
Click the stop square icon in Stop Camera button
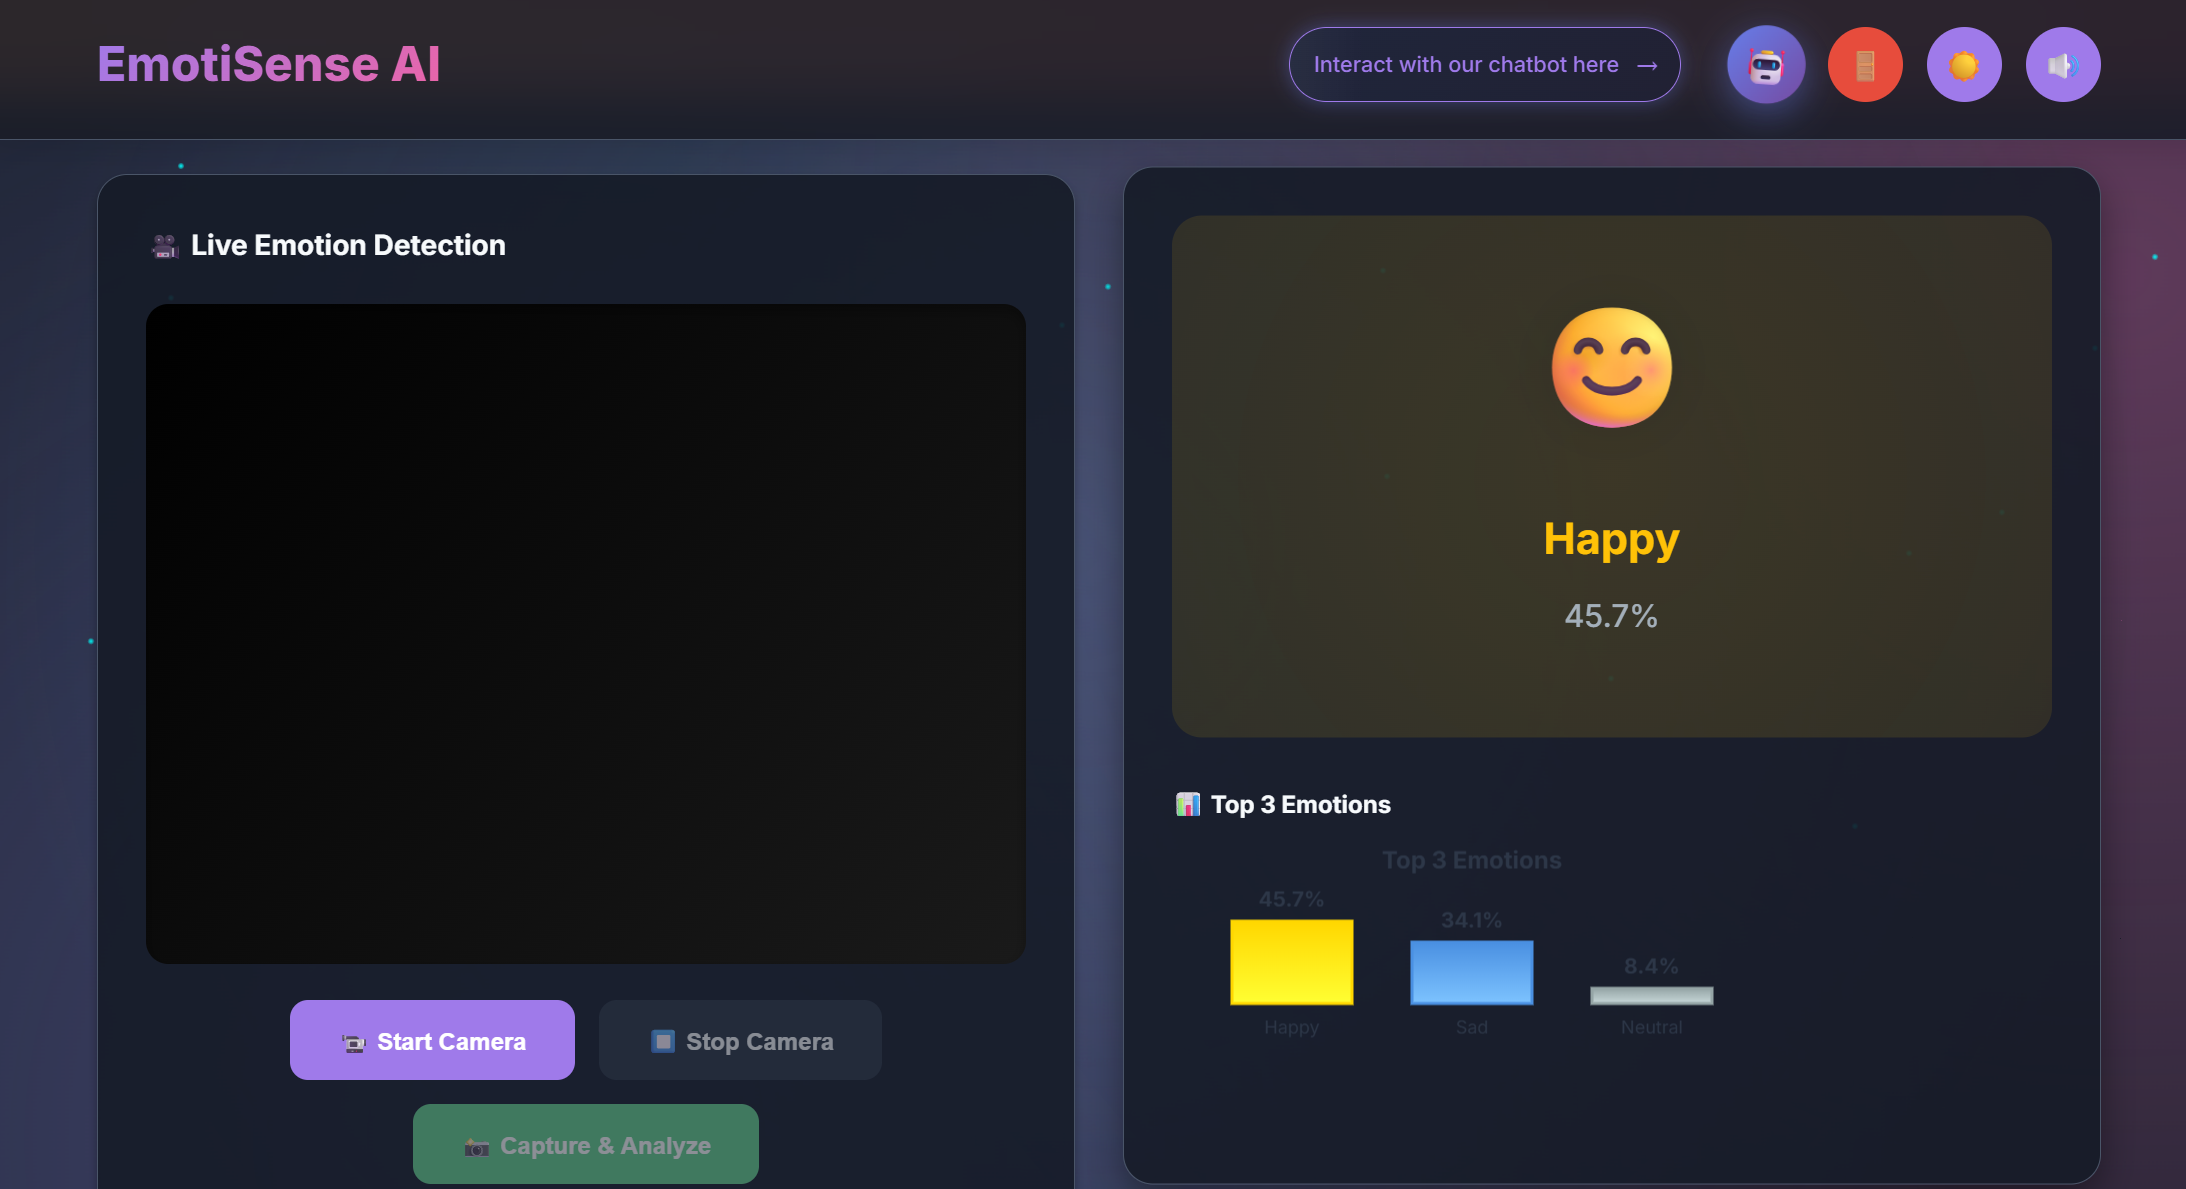coord(661,1041)
